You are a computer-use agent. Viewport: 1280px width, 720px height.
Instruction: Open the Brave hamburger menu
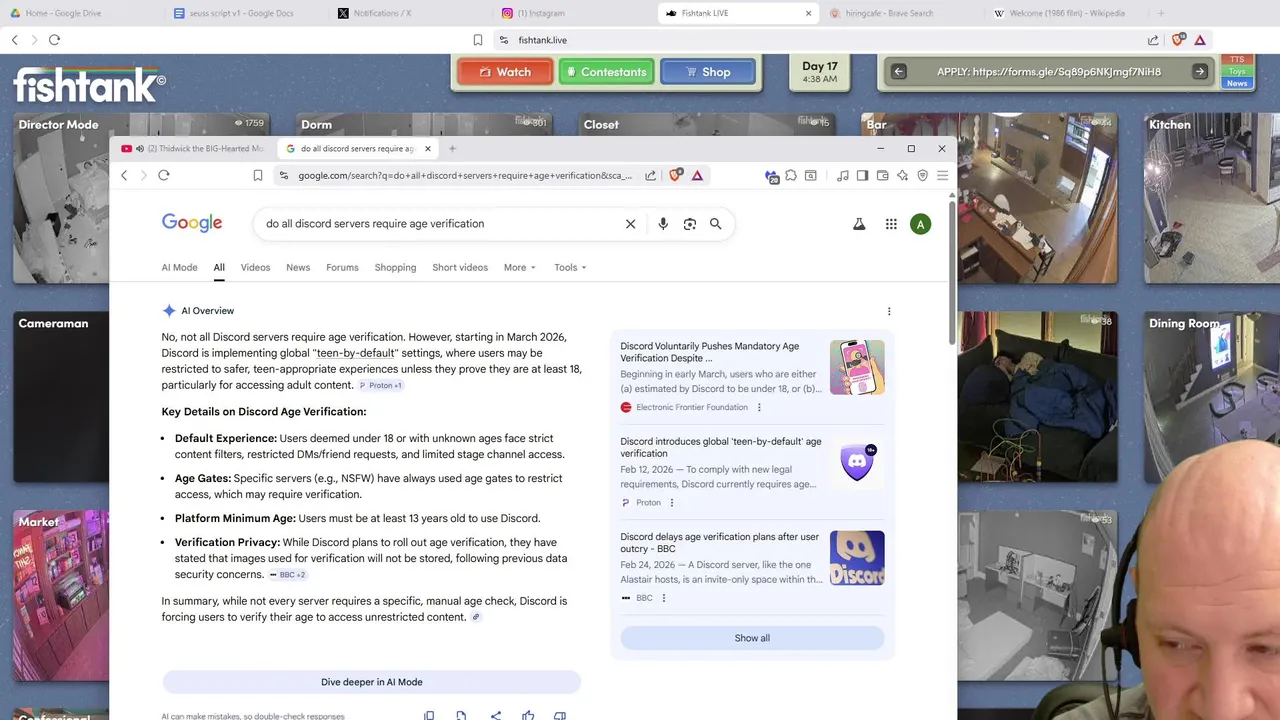(942, 175)
